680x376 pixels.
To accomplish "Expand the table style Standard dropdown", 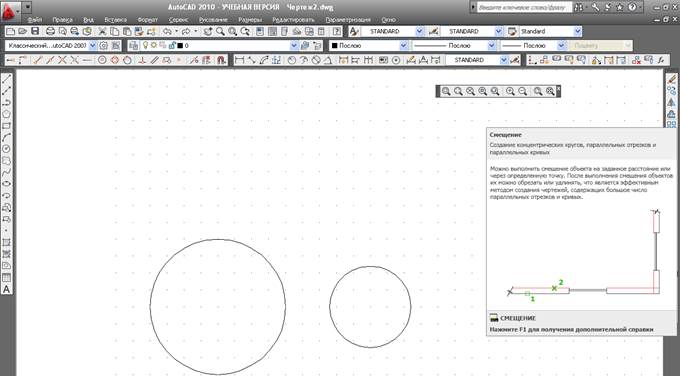I will (578, 31).
